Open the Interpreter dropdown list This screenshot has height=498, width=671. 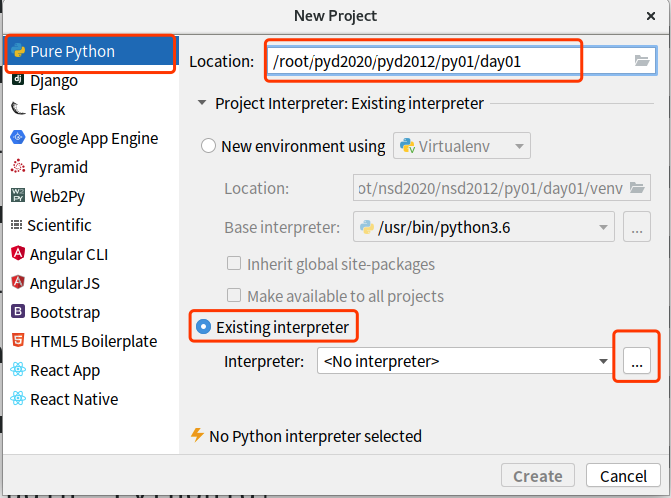(603, 361)
